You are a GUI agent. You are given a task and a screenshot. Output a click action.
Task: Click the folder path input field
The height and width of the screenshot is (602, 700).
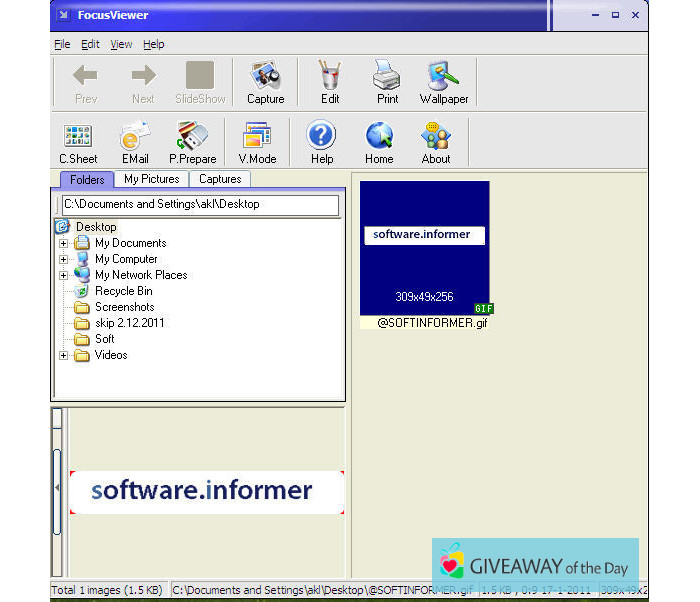[199, 204]
